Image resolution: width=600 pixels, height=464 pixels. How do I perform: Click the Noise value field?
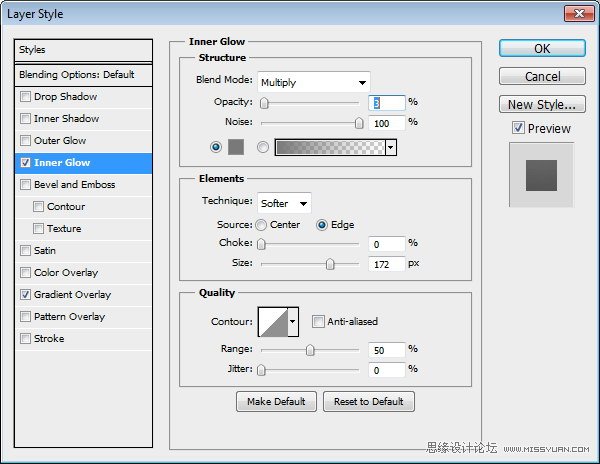(386, 123)
